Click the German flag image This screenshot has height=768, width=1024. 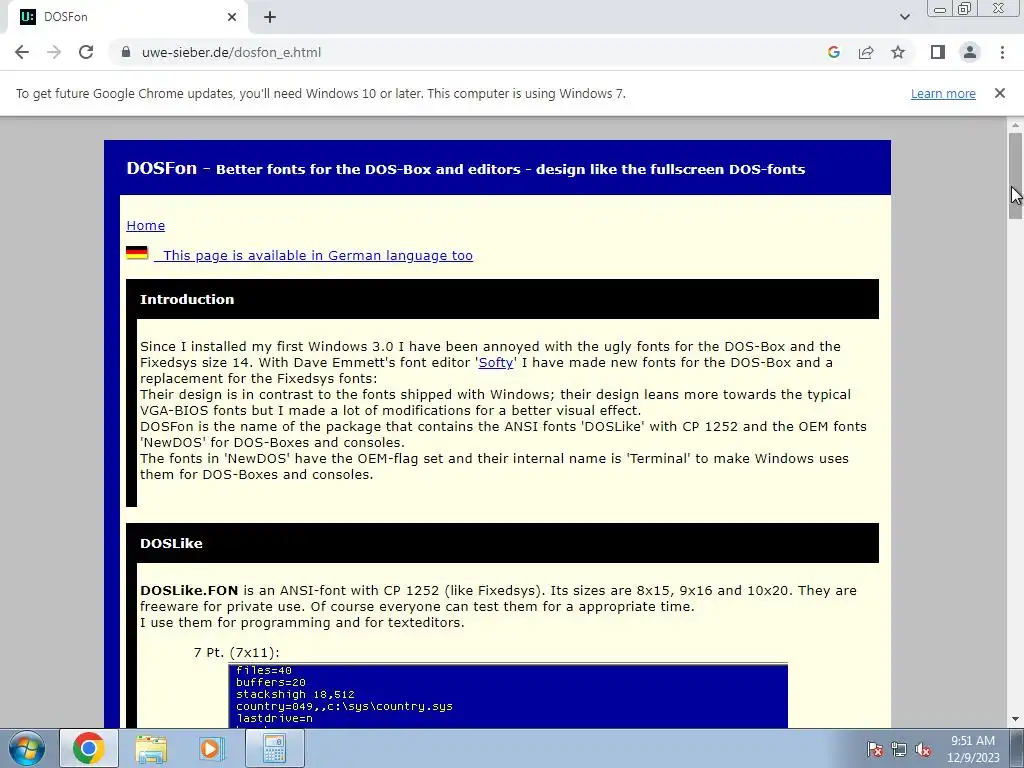point(137,252)
